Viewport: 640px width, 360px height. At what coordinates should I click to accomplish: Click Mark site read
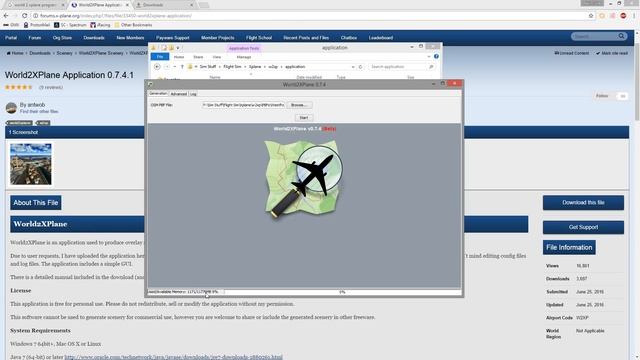pos(612,53)
